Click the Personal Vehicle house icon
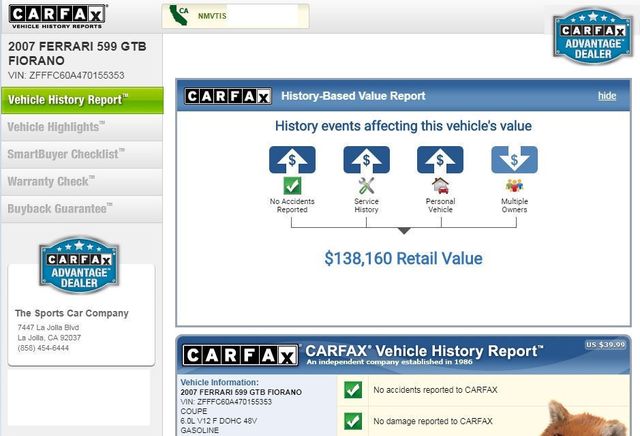Viewport: 640px width, 436px height. click(440, 185)
